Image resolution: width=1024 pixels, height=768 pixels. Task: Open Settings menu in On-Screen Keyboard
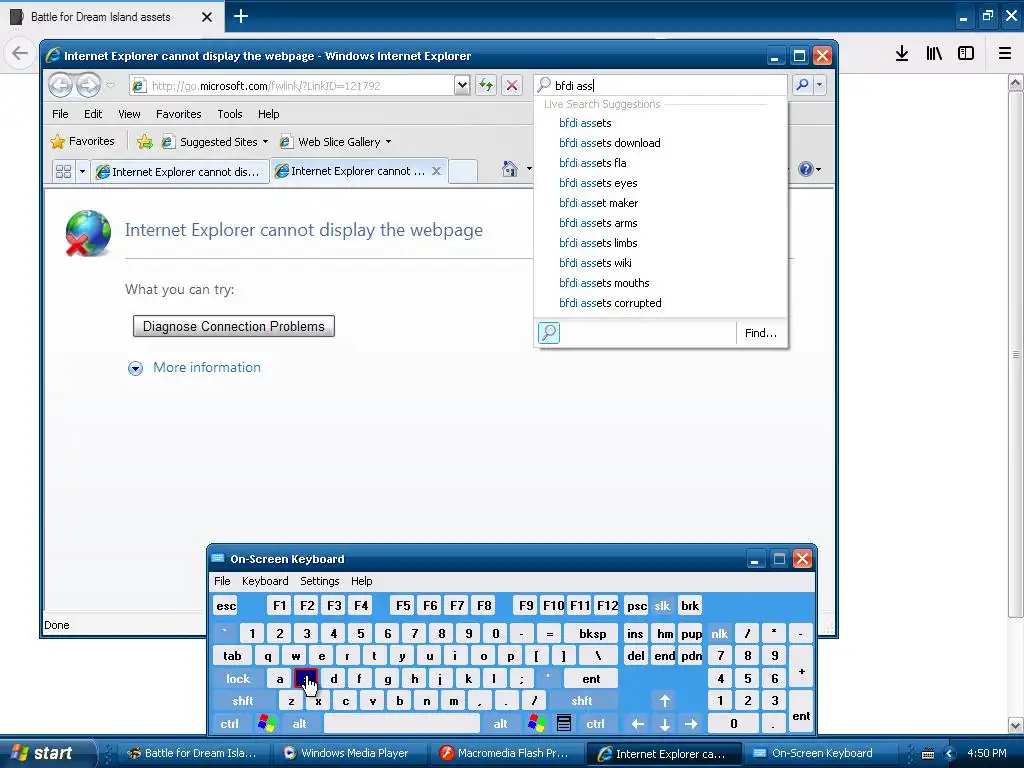coord(319,581)
